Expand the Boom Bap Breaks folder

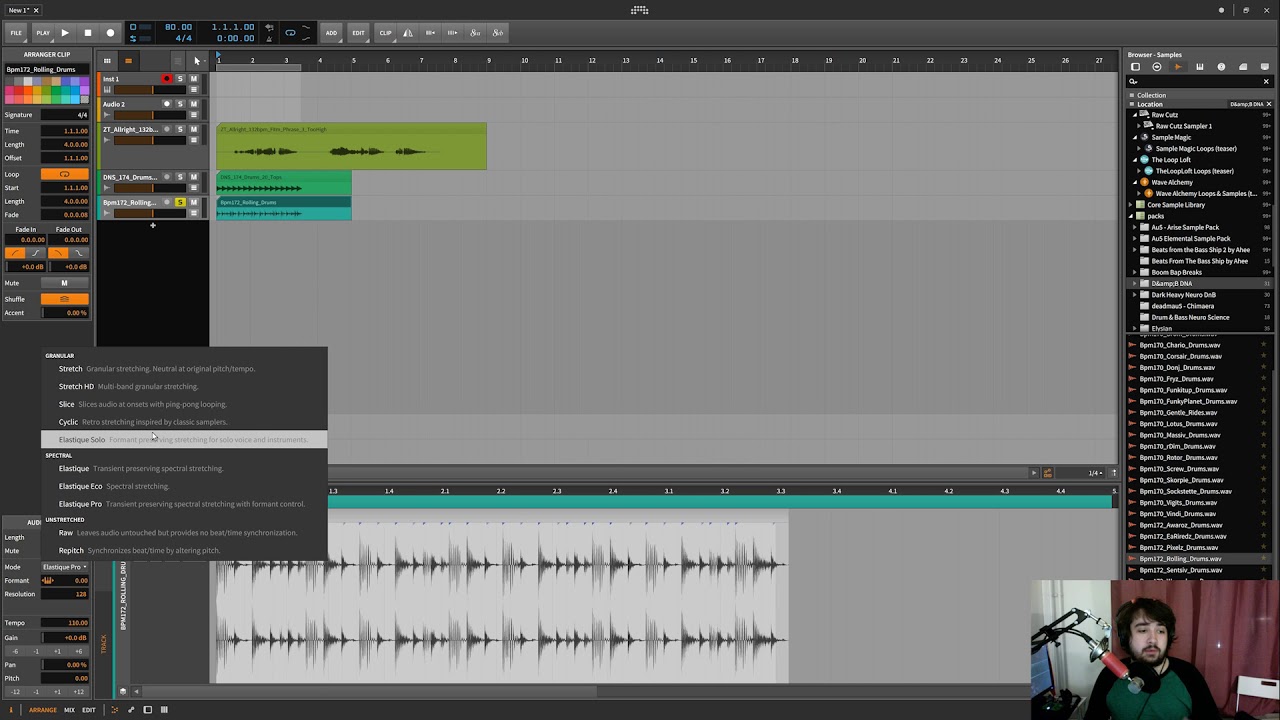click(x=1135, y=272)
